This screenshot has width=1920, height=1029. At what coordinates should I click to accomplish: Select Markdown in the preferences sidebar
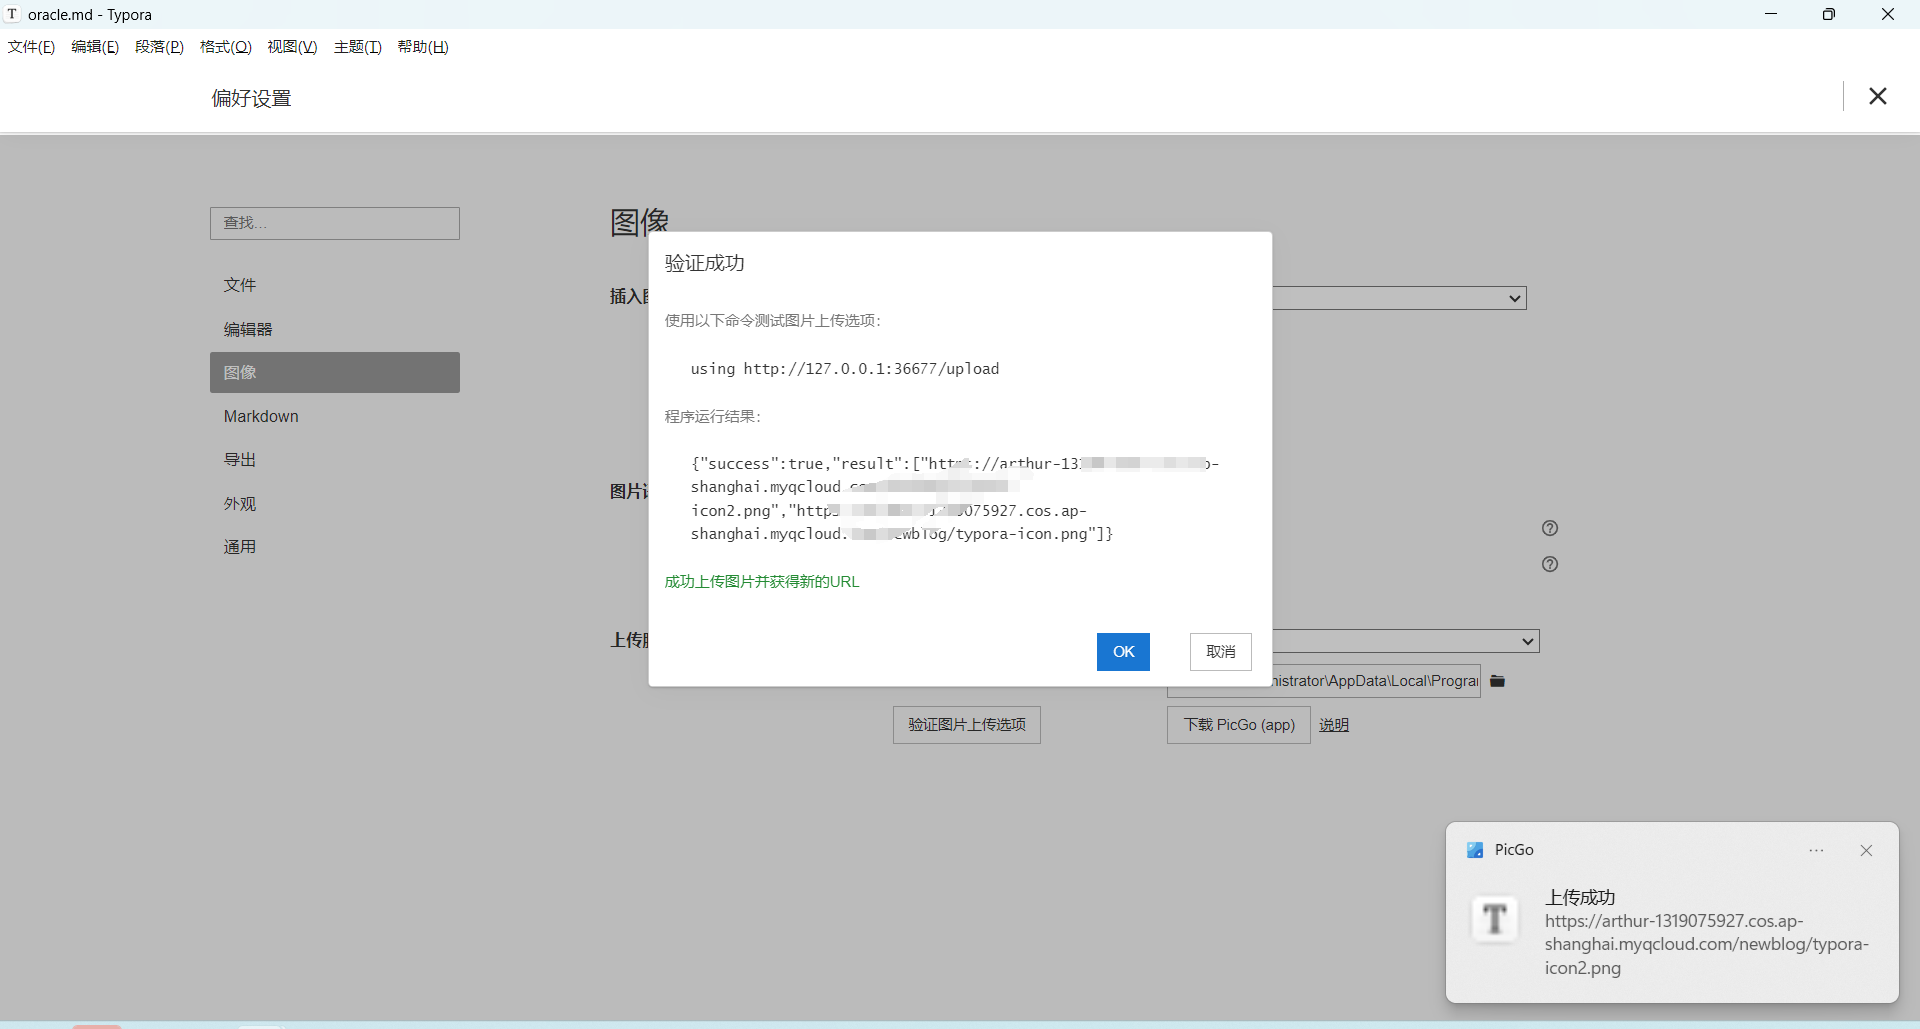click(261, 416)
